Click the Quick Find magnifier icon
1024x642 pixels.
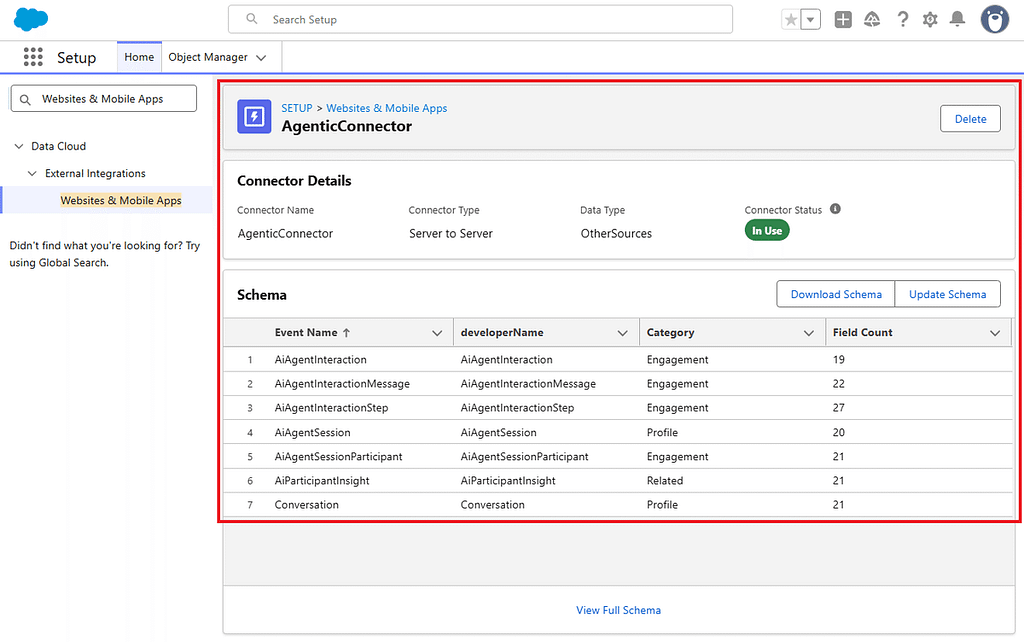click(x=25, y=99)
